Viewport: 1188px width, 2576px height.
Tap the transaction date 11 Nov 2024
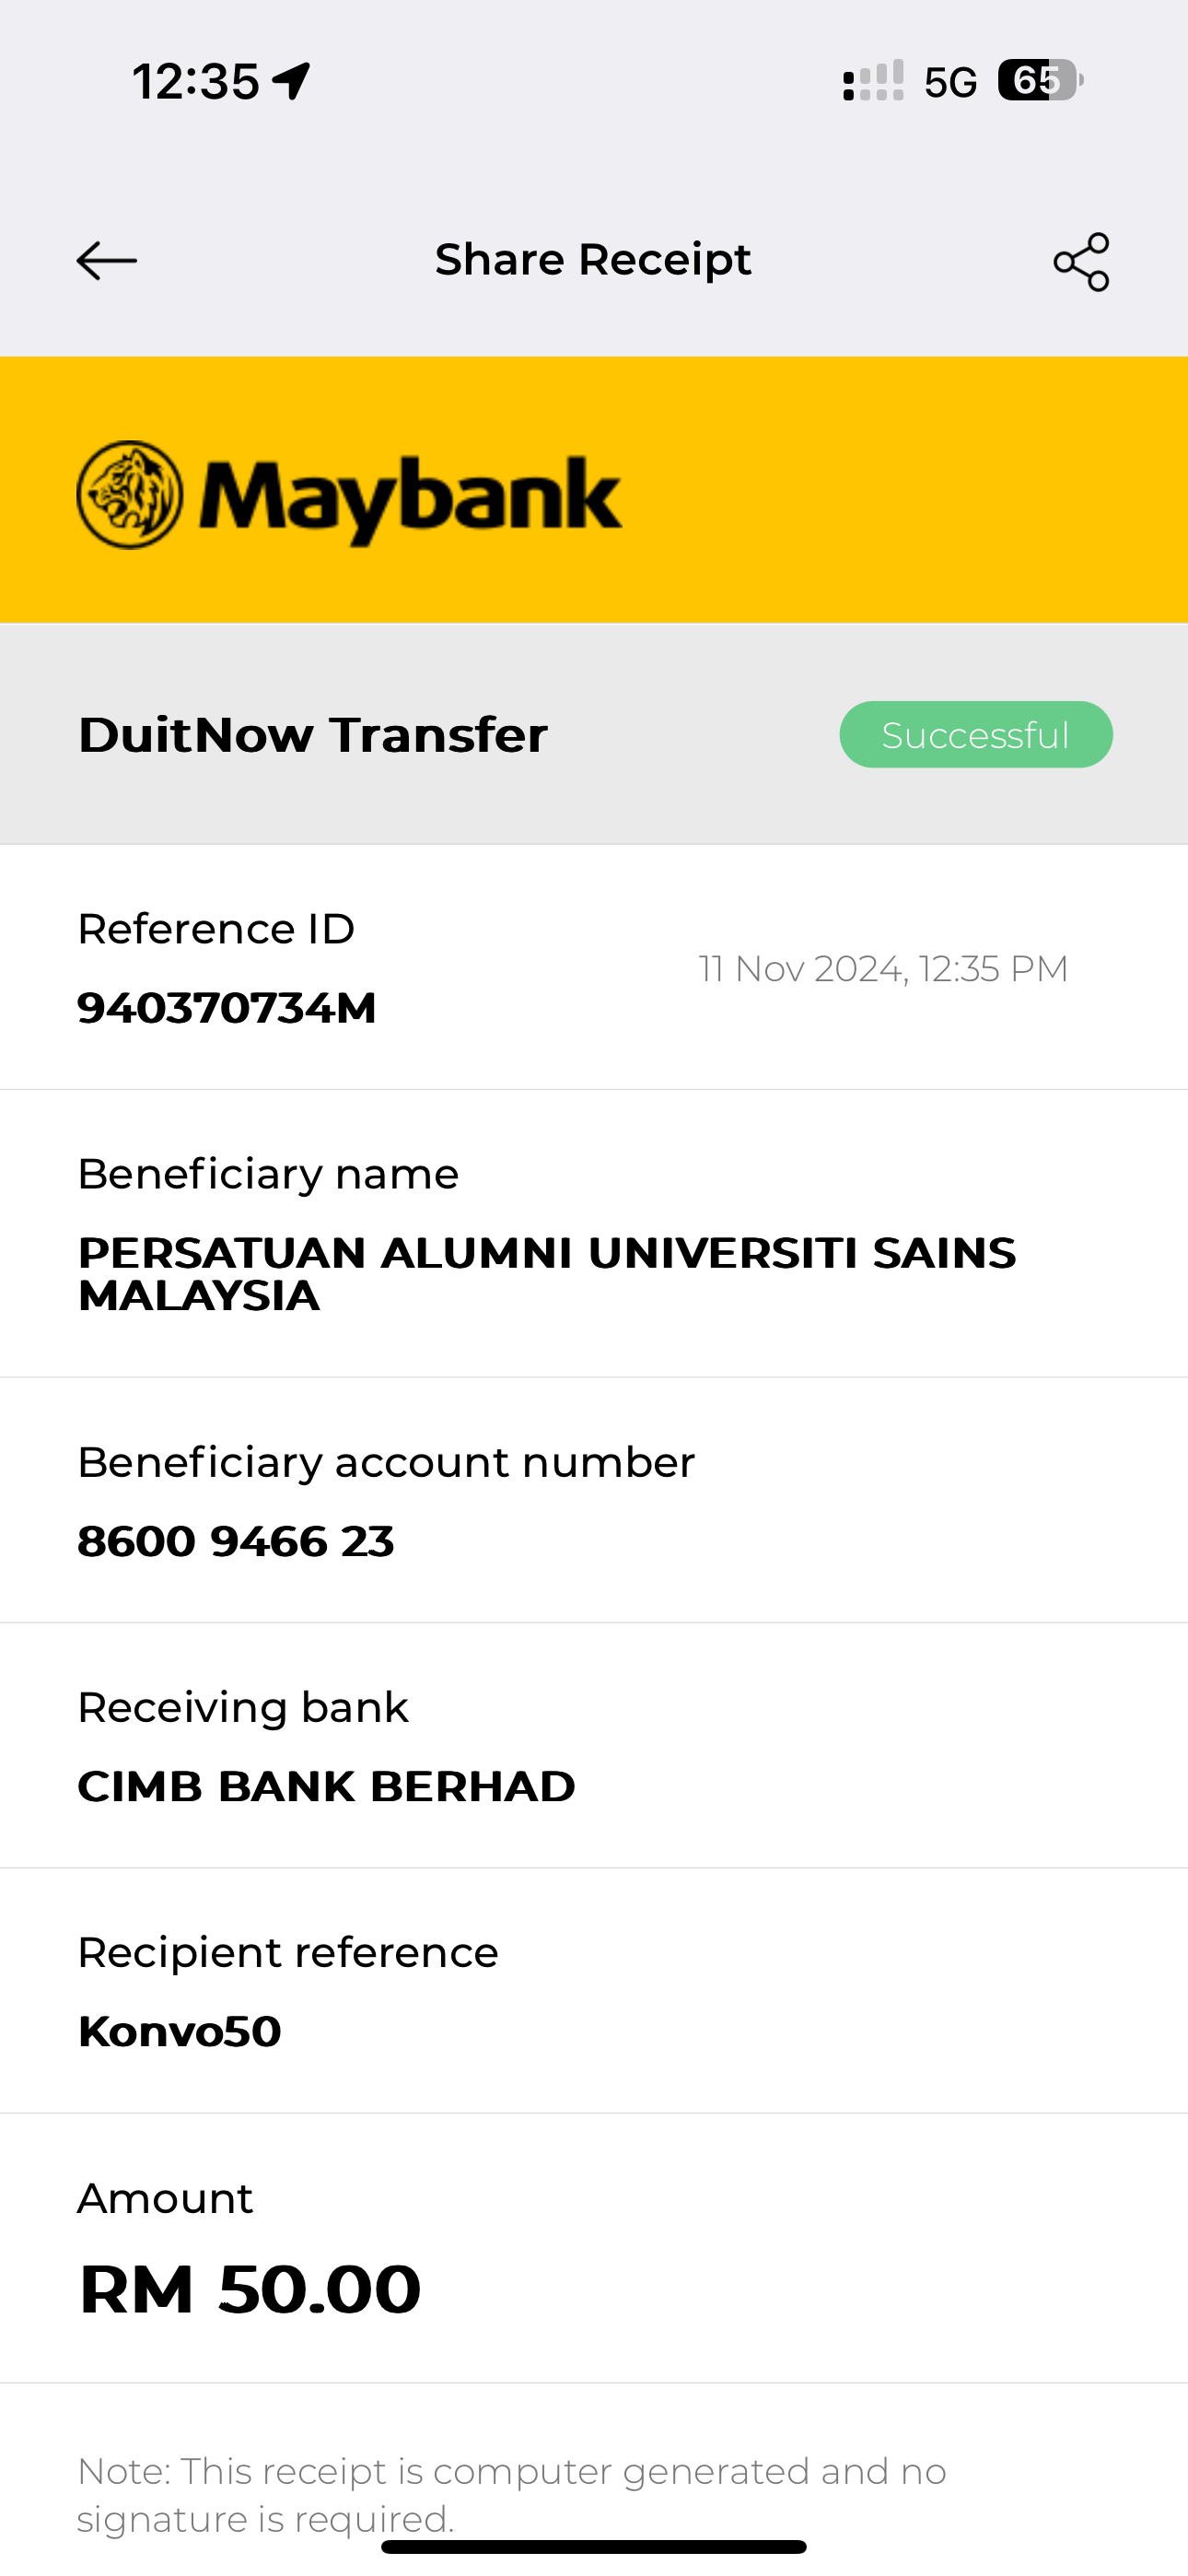883,969
